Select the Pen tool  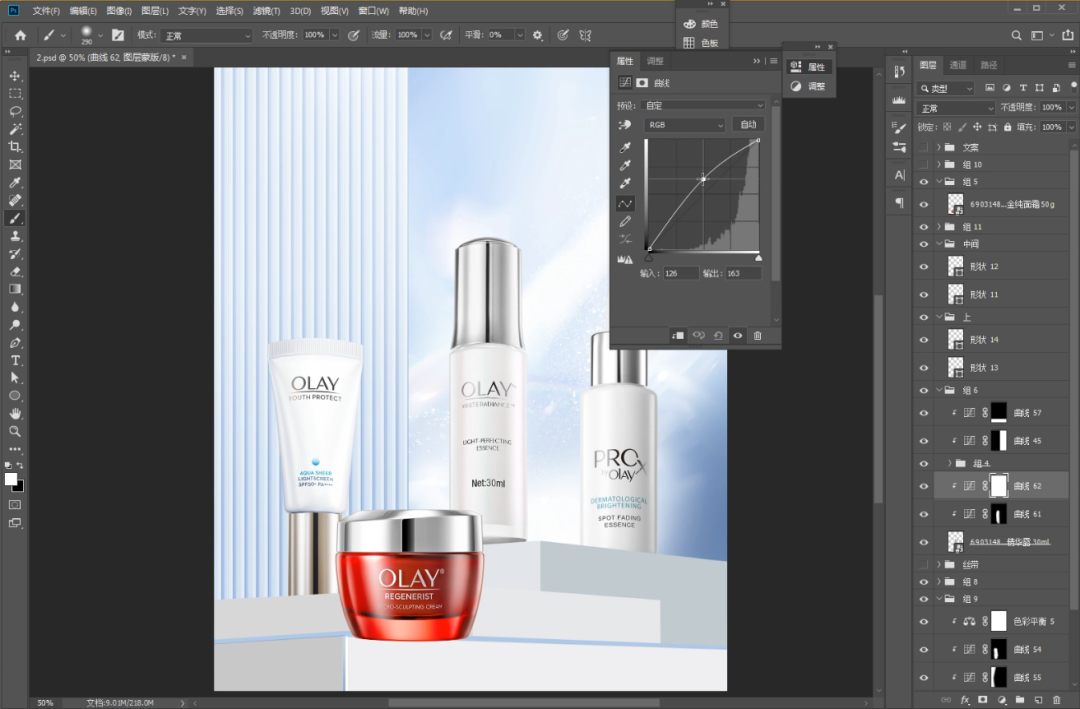[x=14, y=342]
